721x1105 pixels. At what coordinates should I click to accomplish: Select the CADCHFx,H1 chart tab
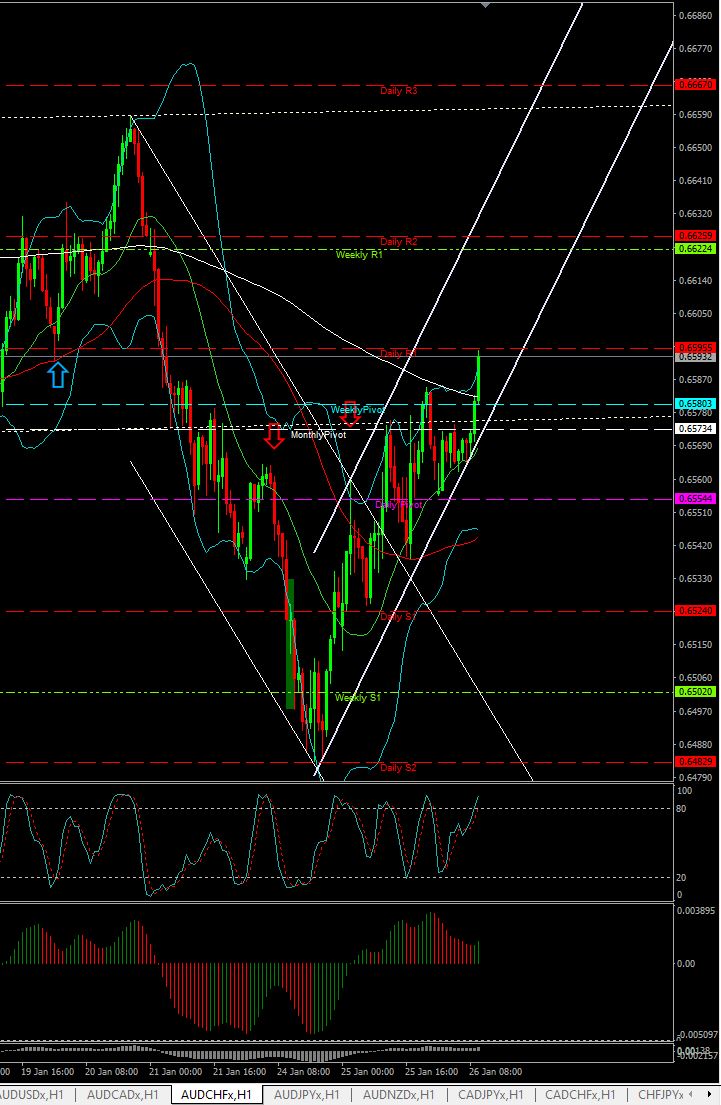pos(580,1094)
